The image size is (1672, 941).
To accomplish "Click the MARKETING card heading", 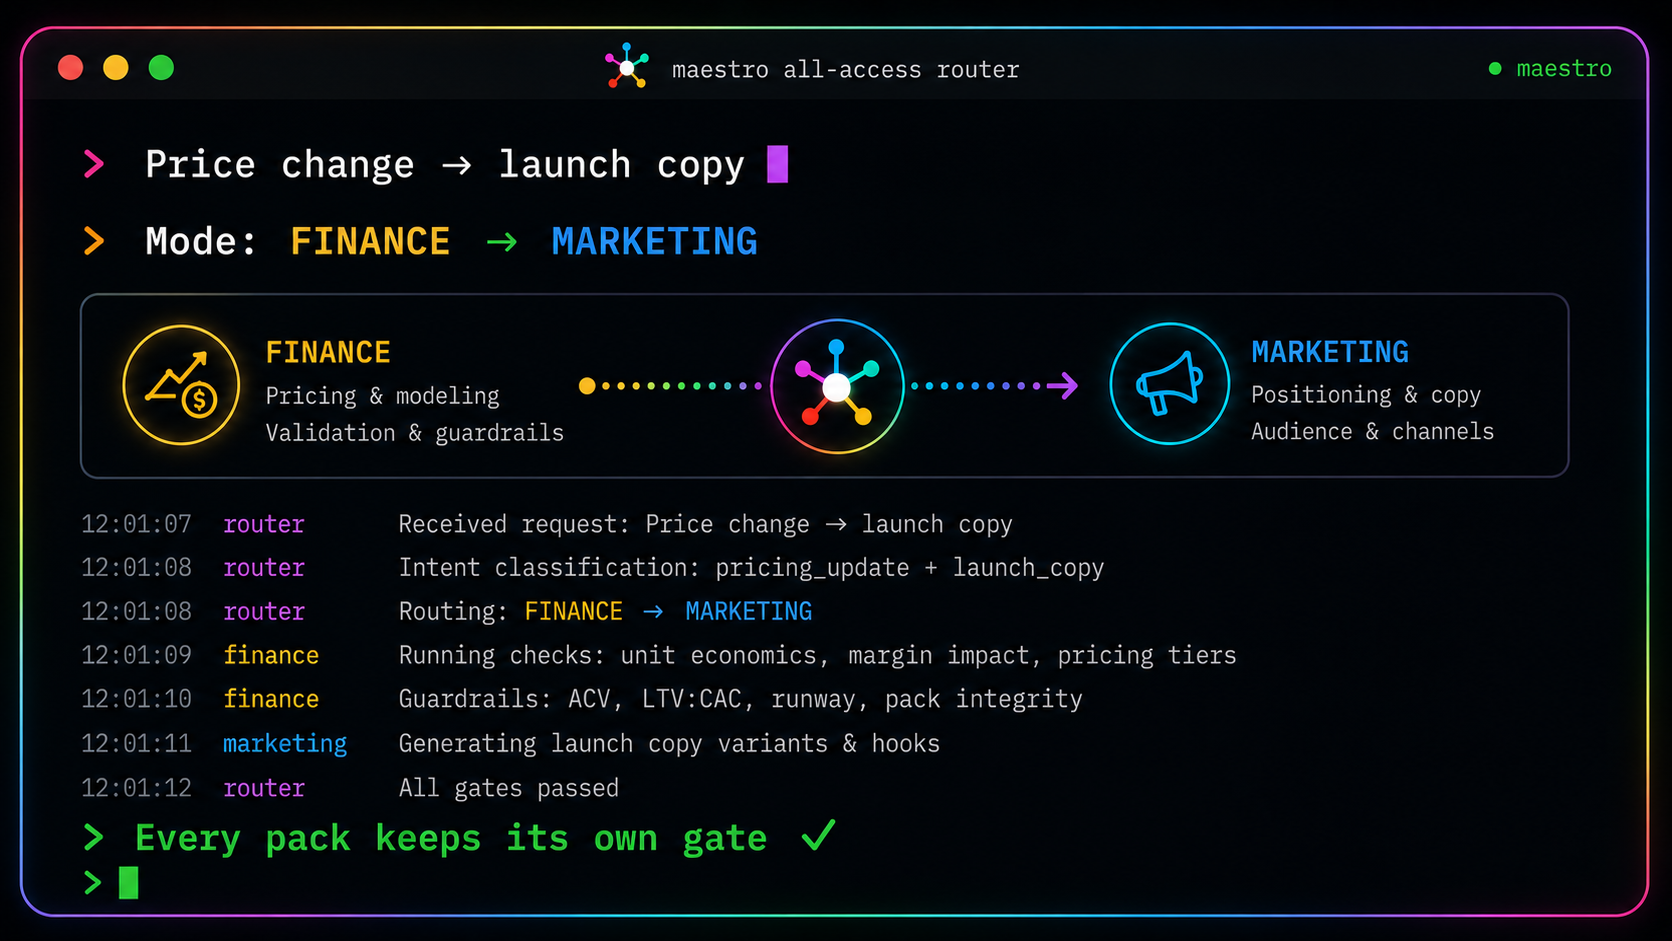I will (1330, 352).
